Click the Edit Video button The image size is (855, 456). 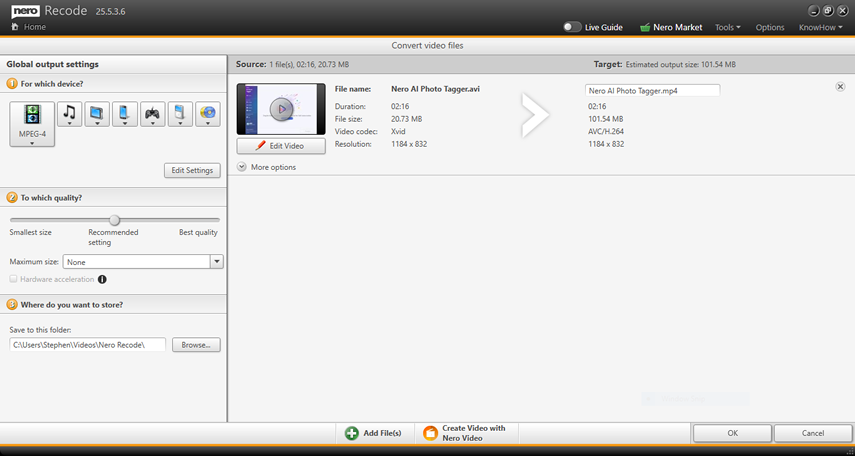[x=281, y=146]
